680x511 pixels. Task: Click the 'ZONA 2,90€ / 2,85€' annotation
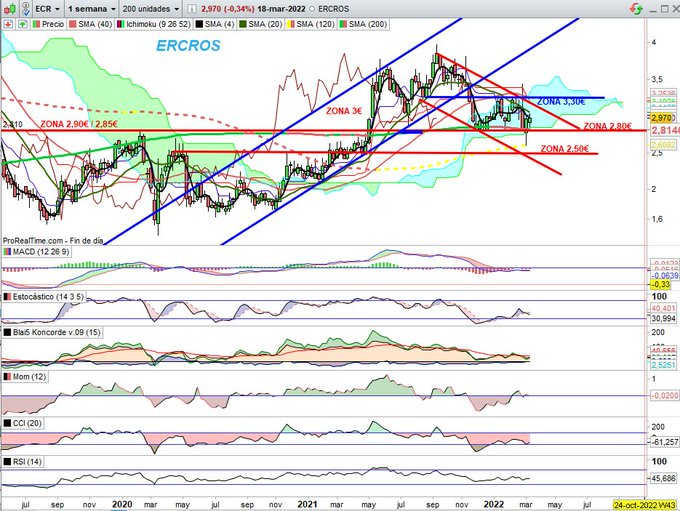point(79,124)
